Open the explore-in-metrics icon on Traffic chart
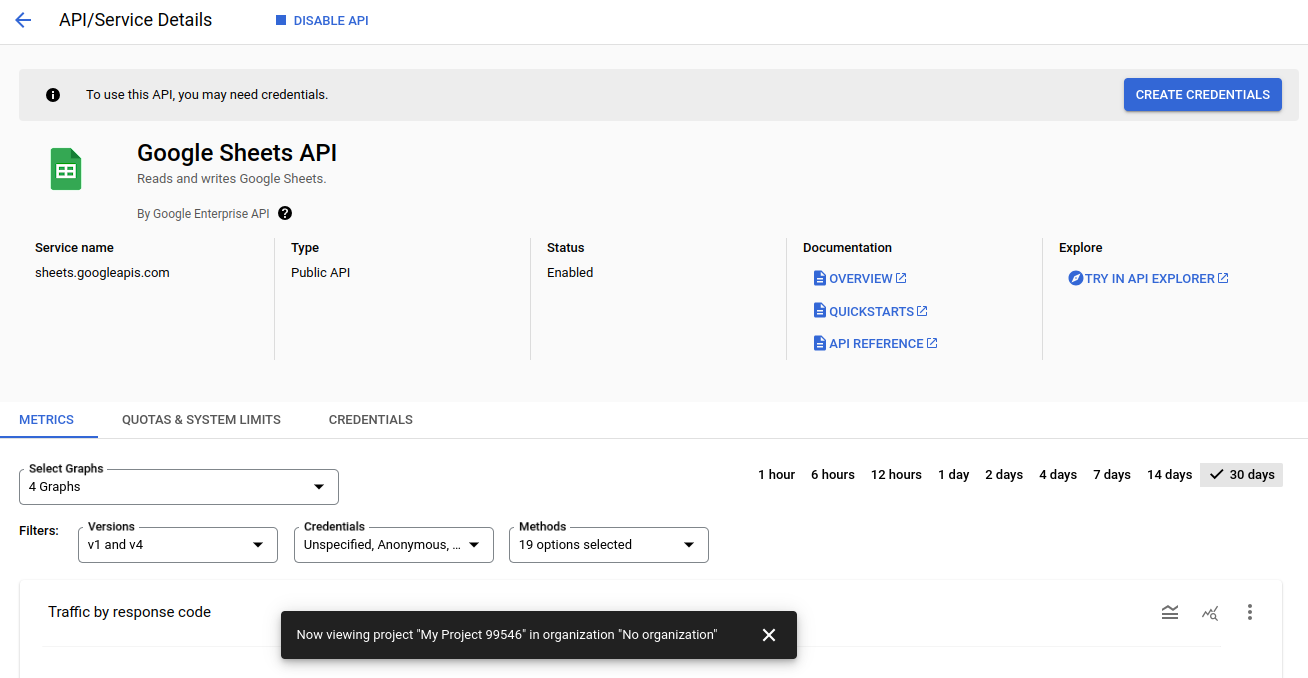This screenshot has width=1308, height=678. [x=1210, y=612]
